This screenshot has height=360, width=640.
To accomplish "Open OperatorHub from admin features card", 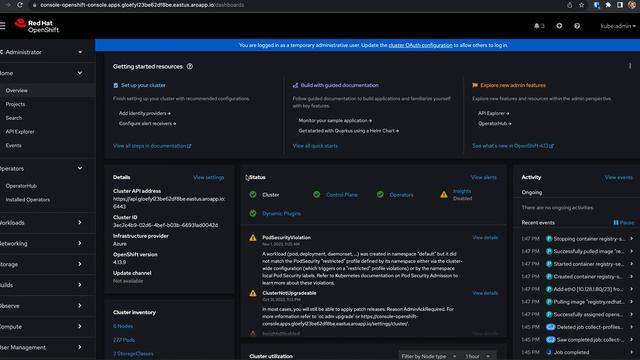I will [495, 123].
